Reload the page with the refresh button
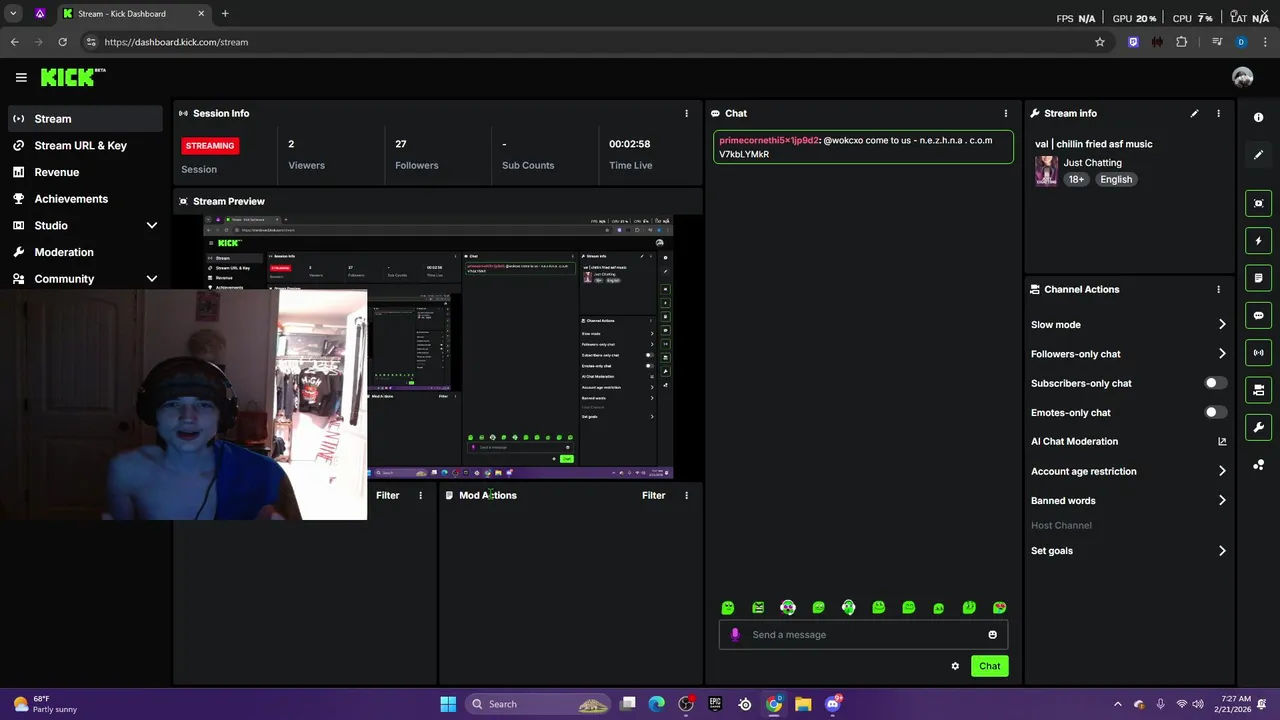The width and height of the screenshot is (1280, 720). [62, 42]
